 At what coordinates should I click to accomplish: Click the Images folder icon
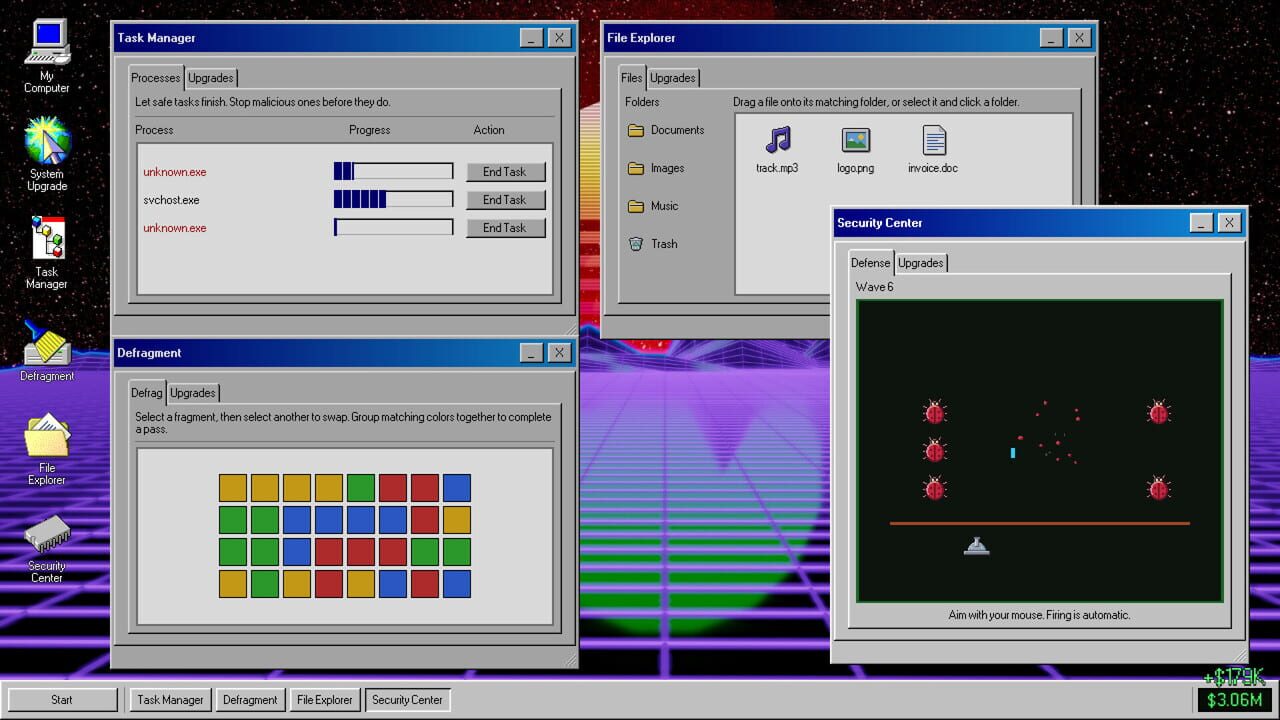pyautogui.click(x=635, y=168)
